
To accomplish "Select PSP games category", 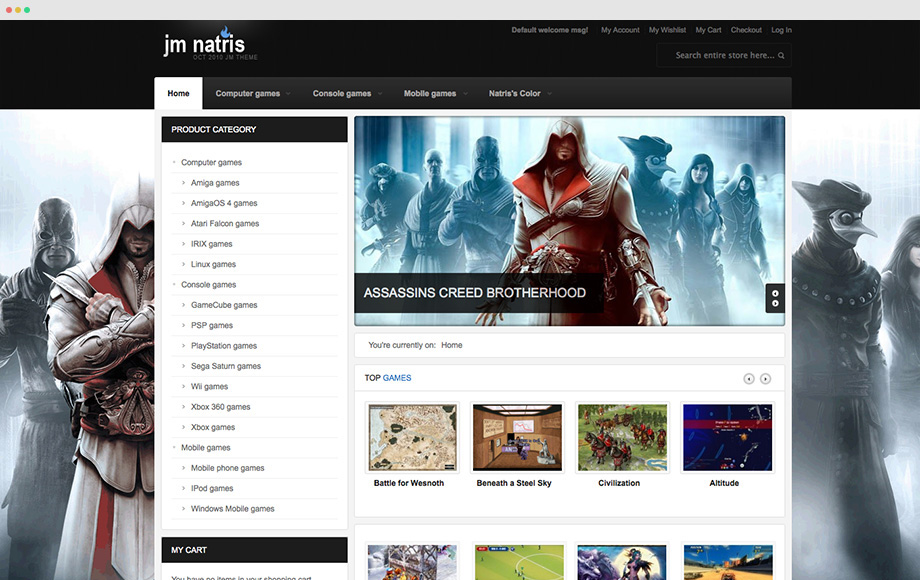I will pyautogui.click(x=212, y=325).
